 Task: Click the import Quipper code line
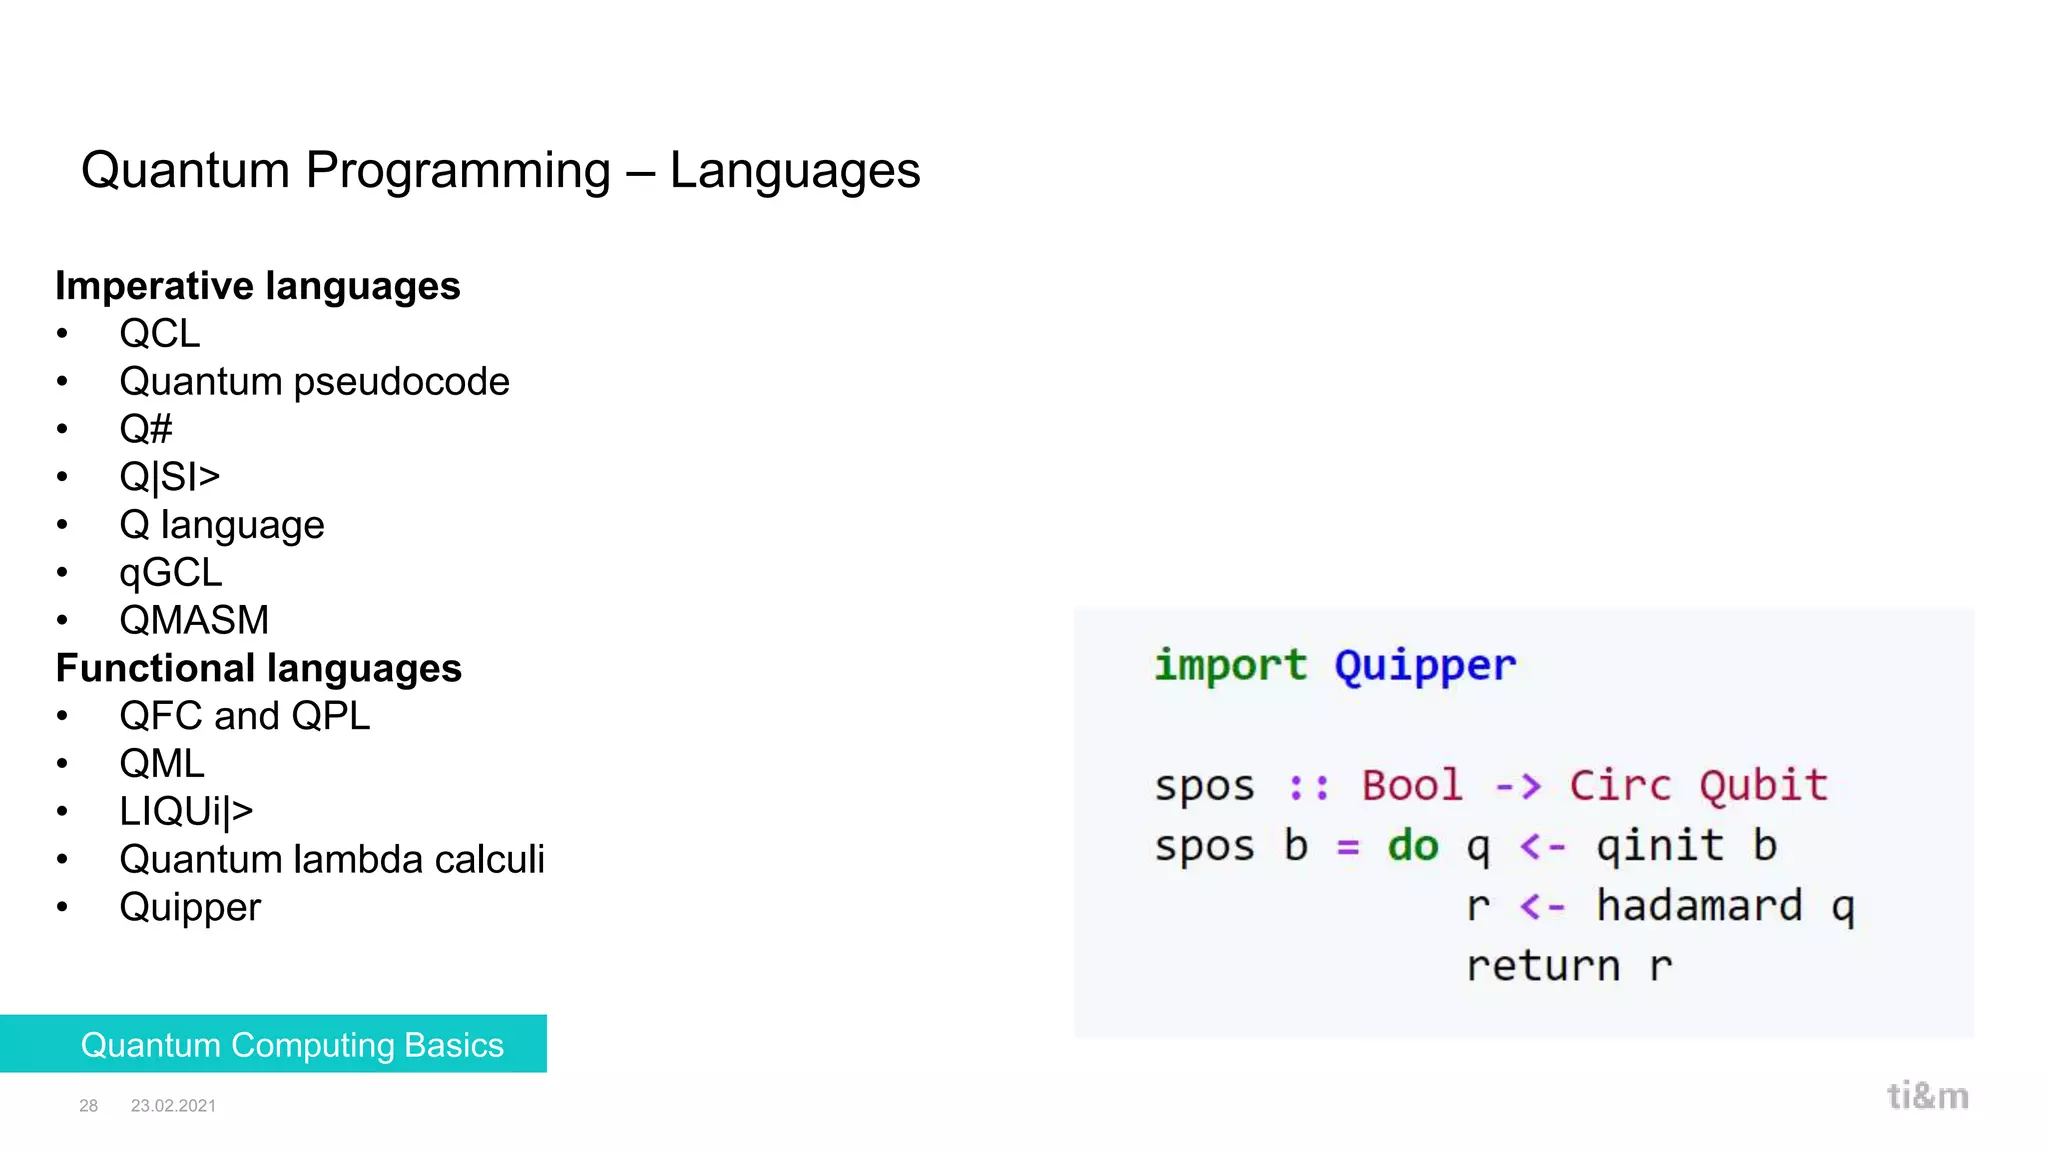point(1335,666)
